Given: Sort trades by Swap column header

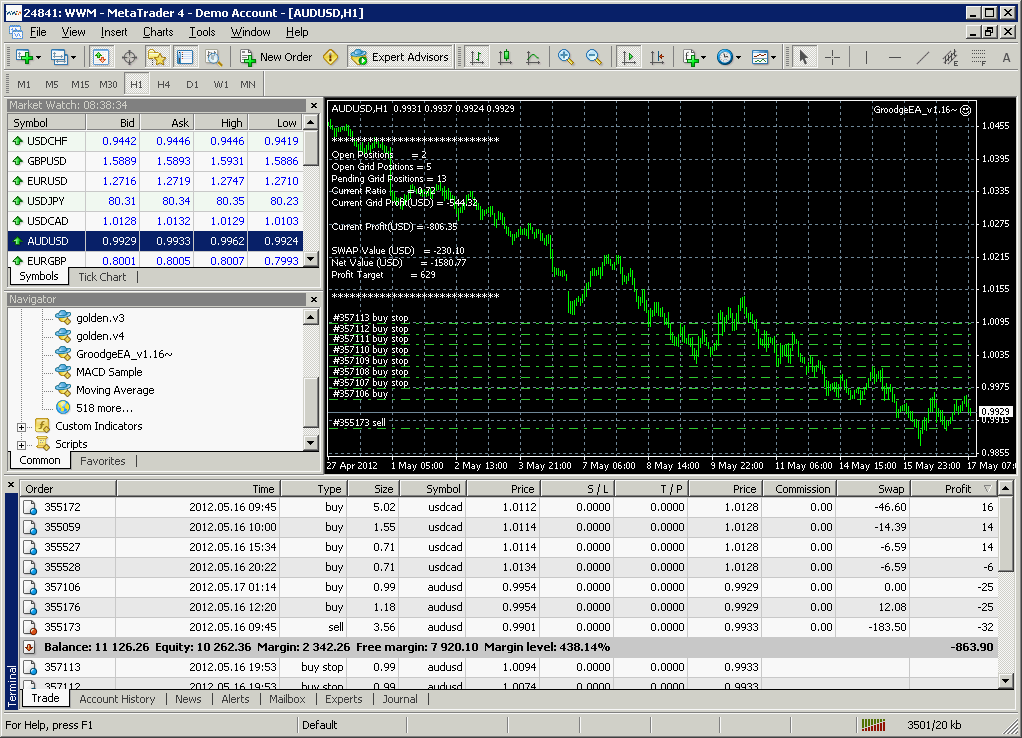Looking at the screenshot, I should (873, 489).
